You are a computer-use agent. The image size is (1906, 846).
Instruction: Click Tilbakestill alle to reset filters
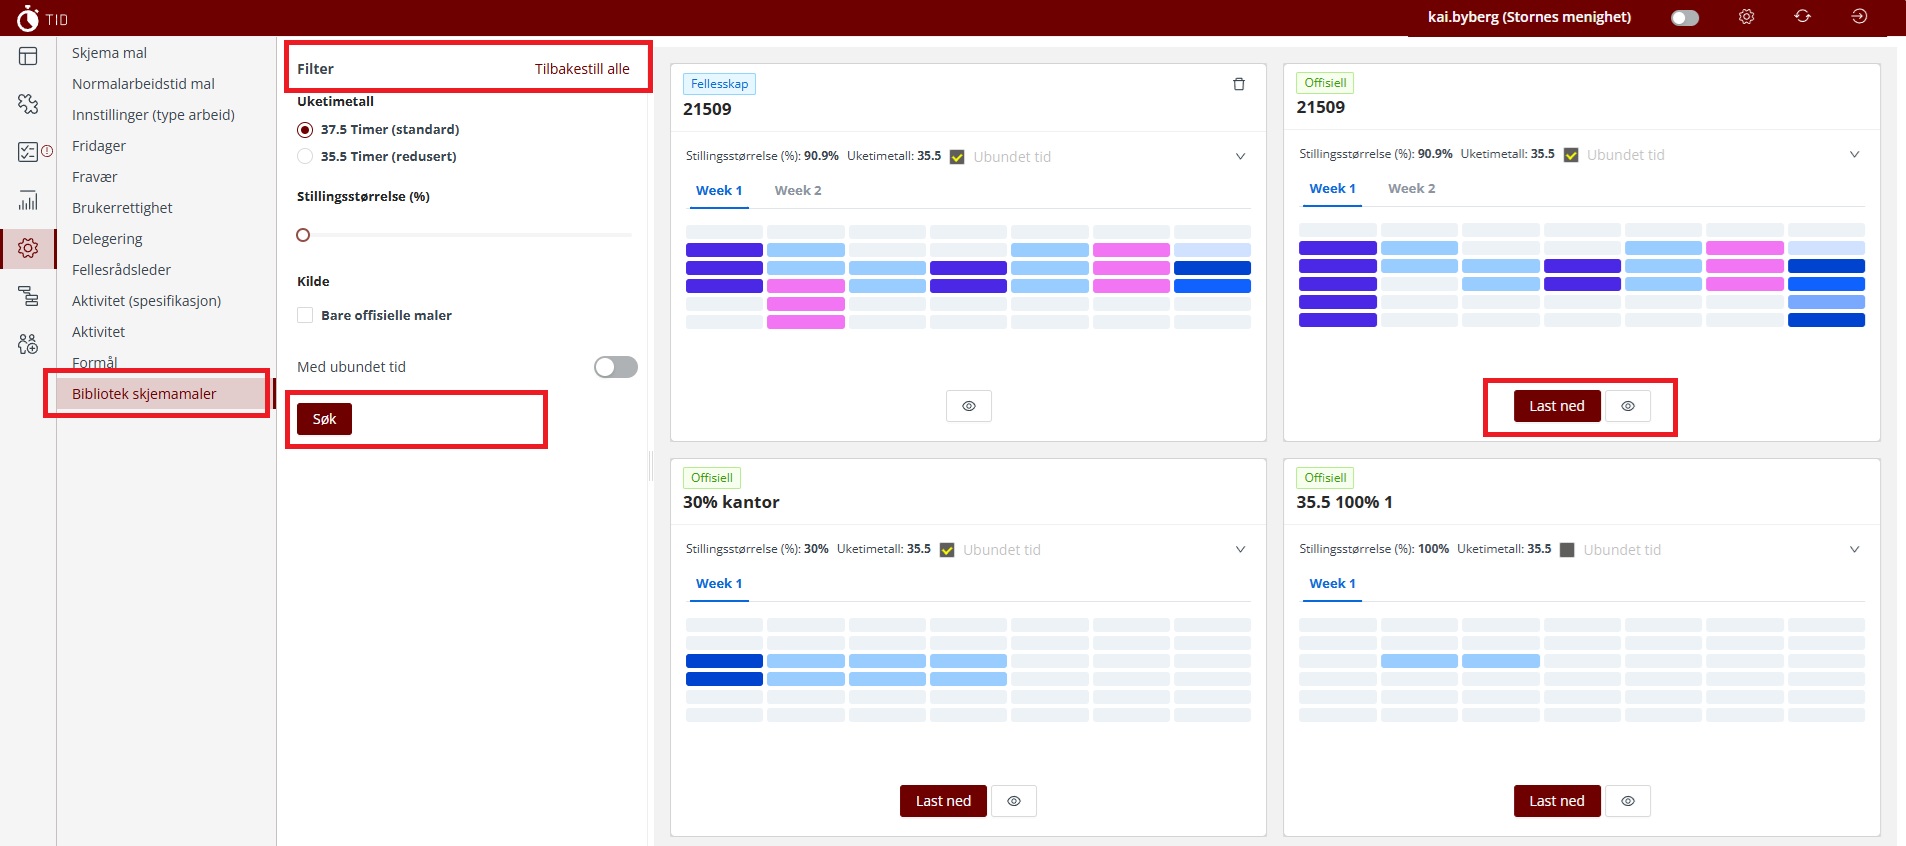(582, 69)
